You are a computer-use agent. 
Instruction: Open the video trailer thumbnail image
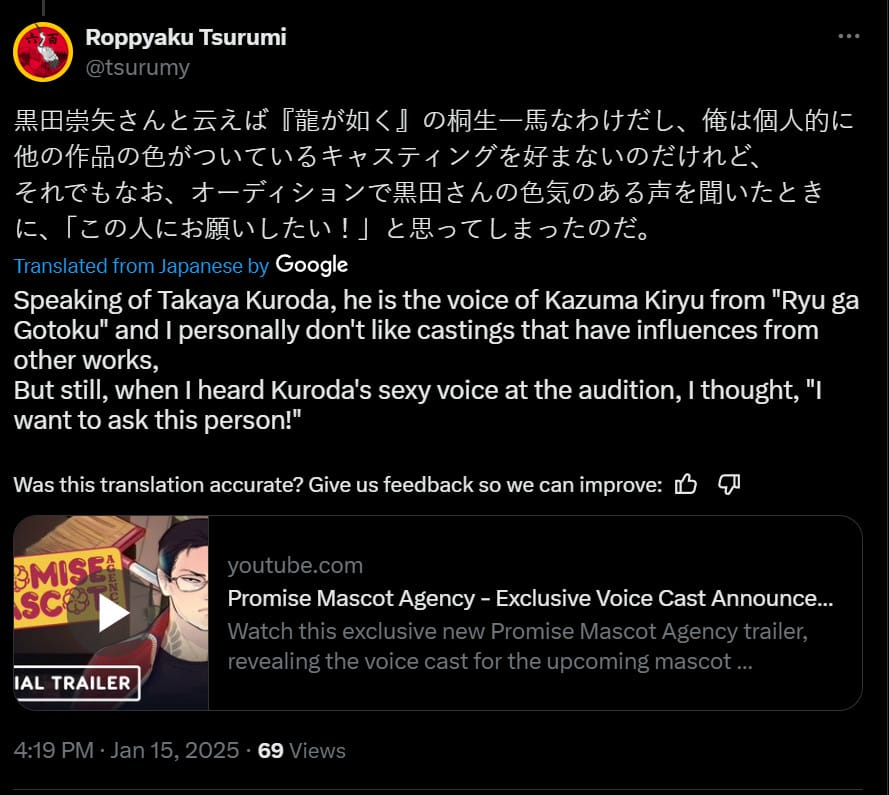(111, 613)
